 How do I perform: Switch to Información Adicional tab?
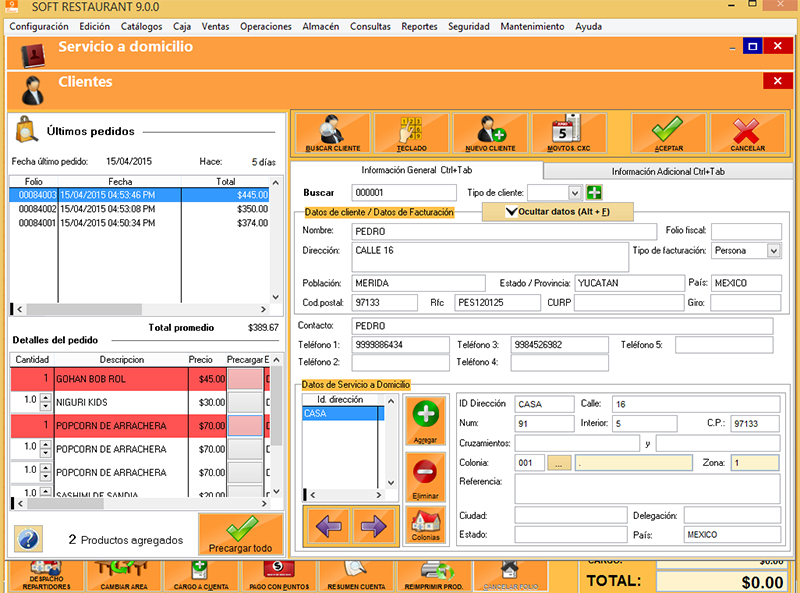point(667,171)
